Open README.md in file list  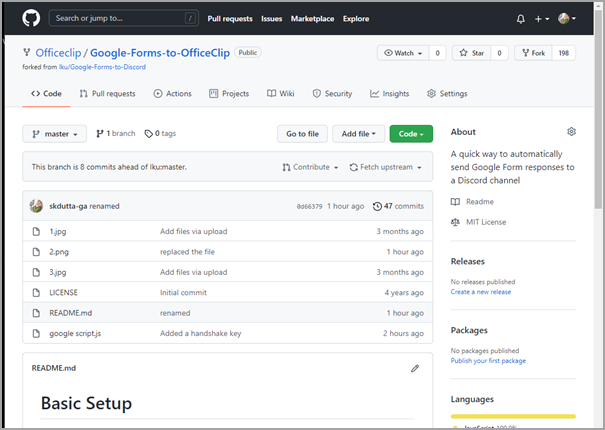[x=70, y=313]
